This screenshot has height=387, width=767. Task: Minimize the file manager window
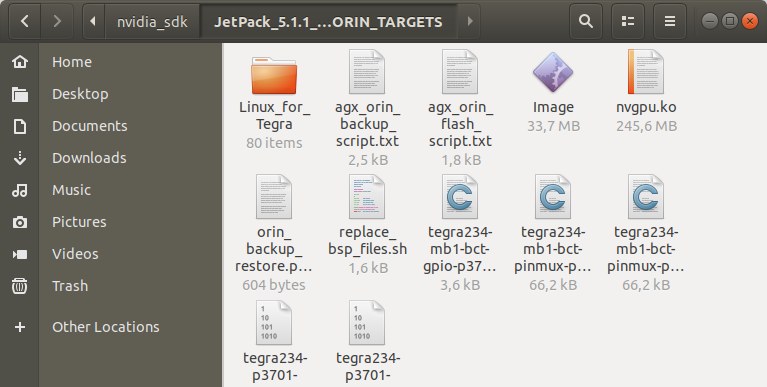710,21
